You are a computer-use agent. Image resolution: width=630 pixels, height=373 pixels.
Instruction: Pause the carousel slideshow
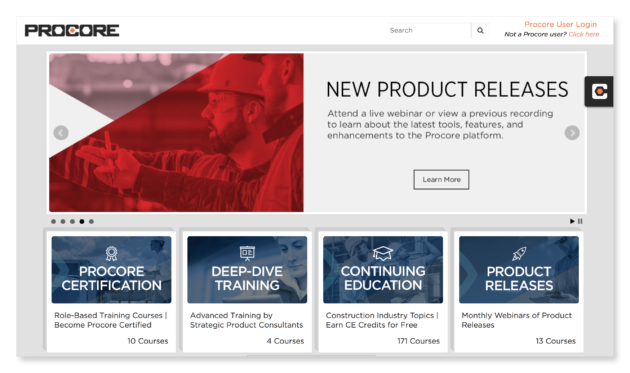(x=580, y=221)
